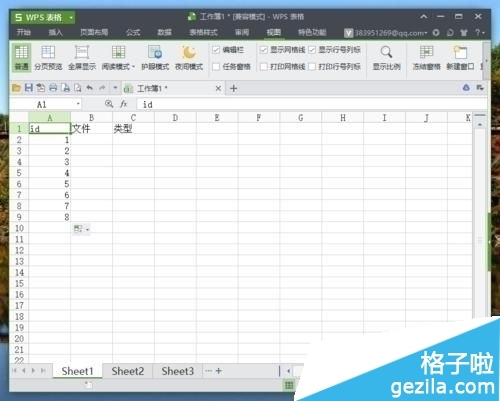Add a new document tab with plus
Screen dimensions: 500x401
tap(234, 89)
